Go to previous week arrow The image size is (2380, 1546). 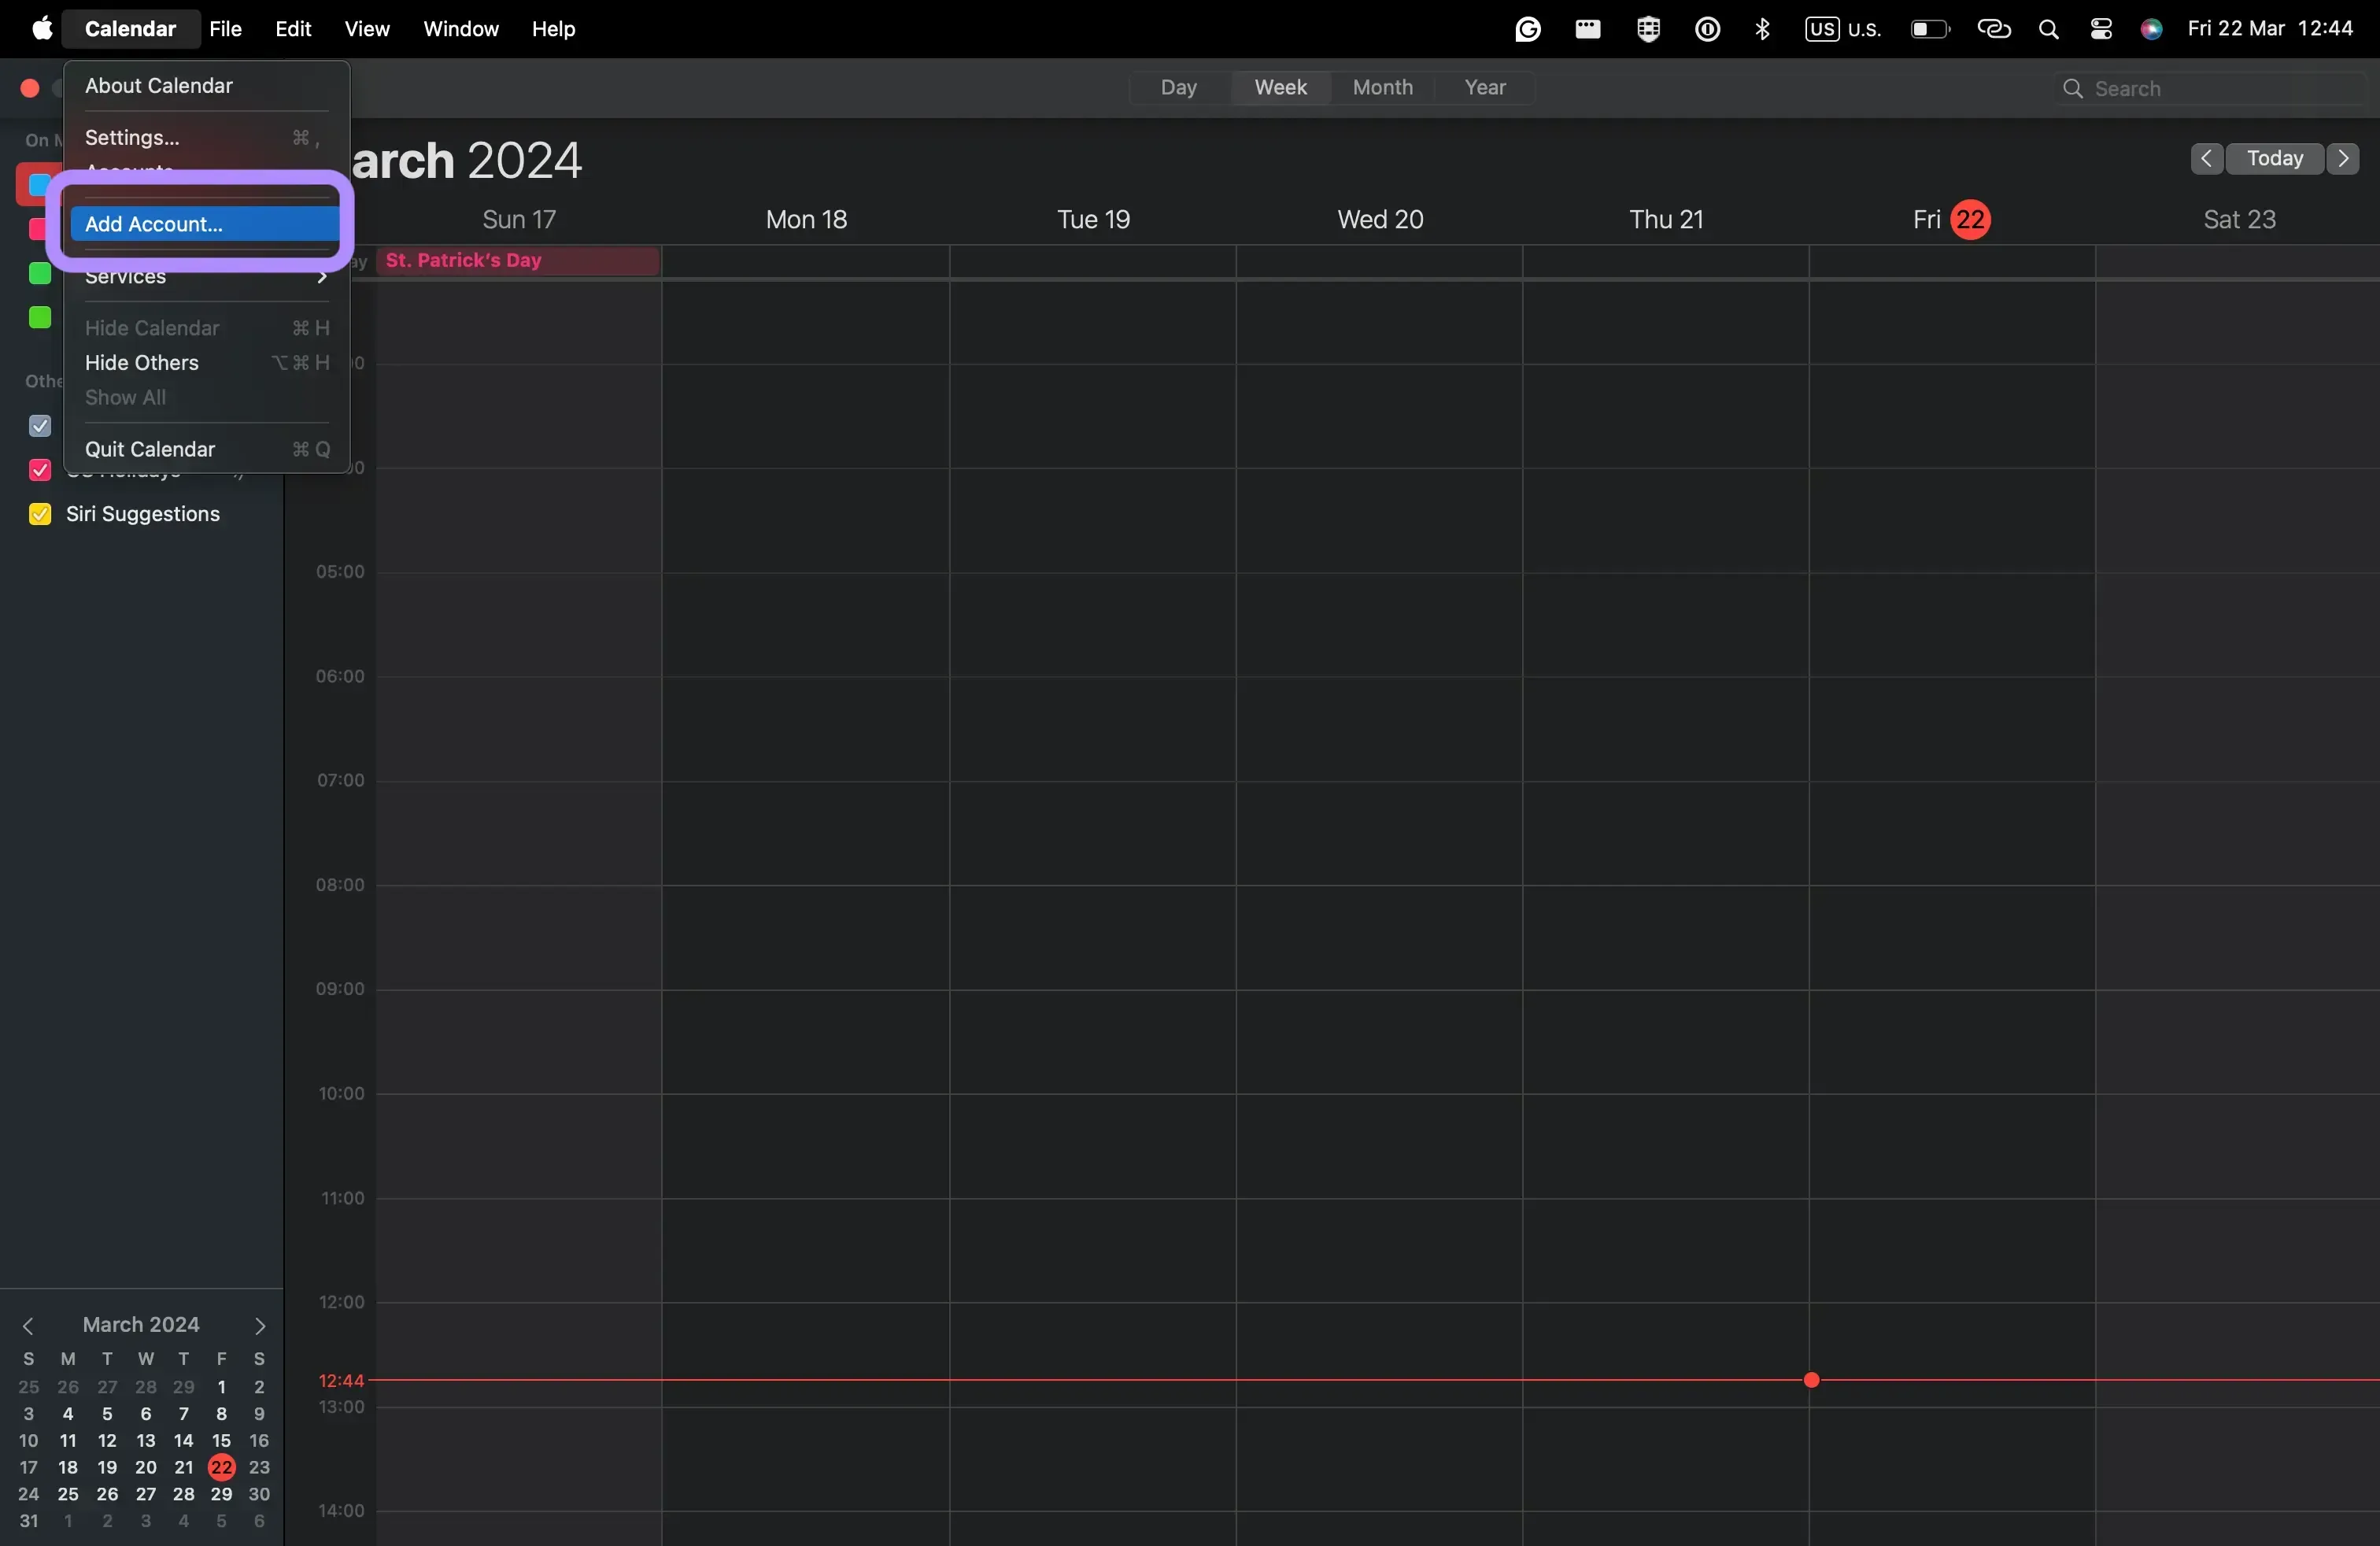click(x=2206, y=159)
